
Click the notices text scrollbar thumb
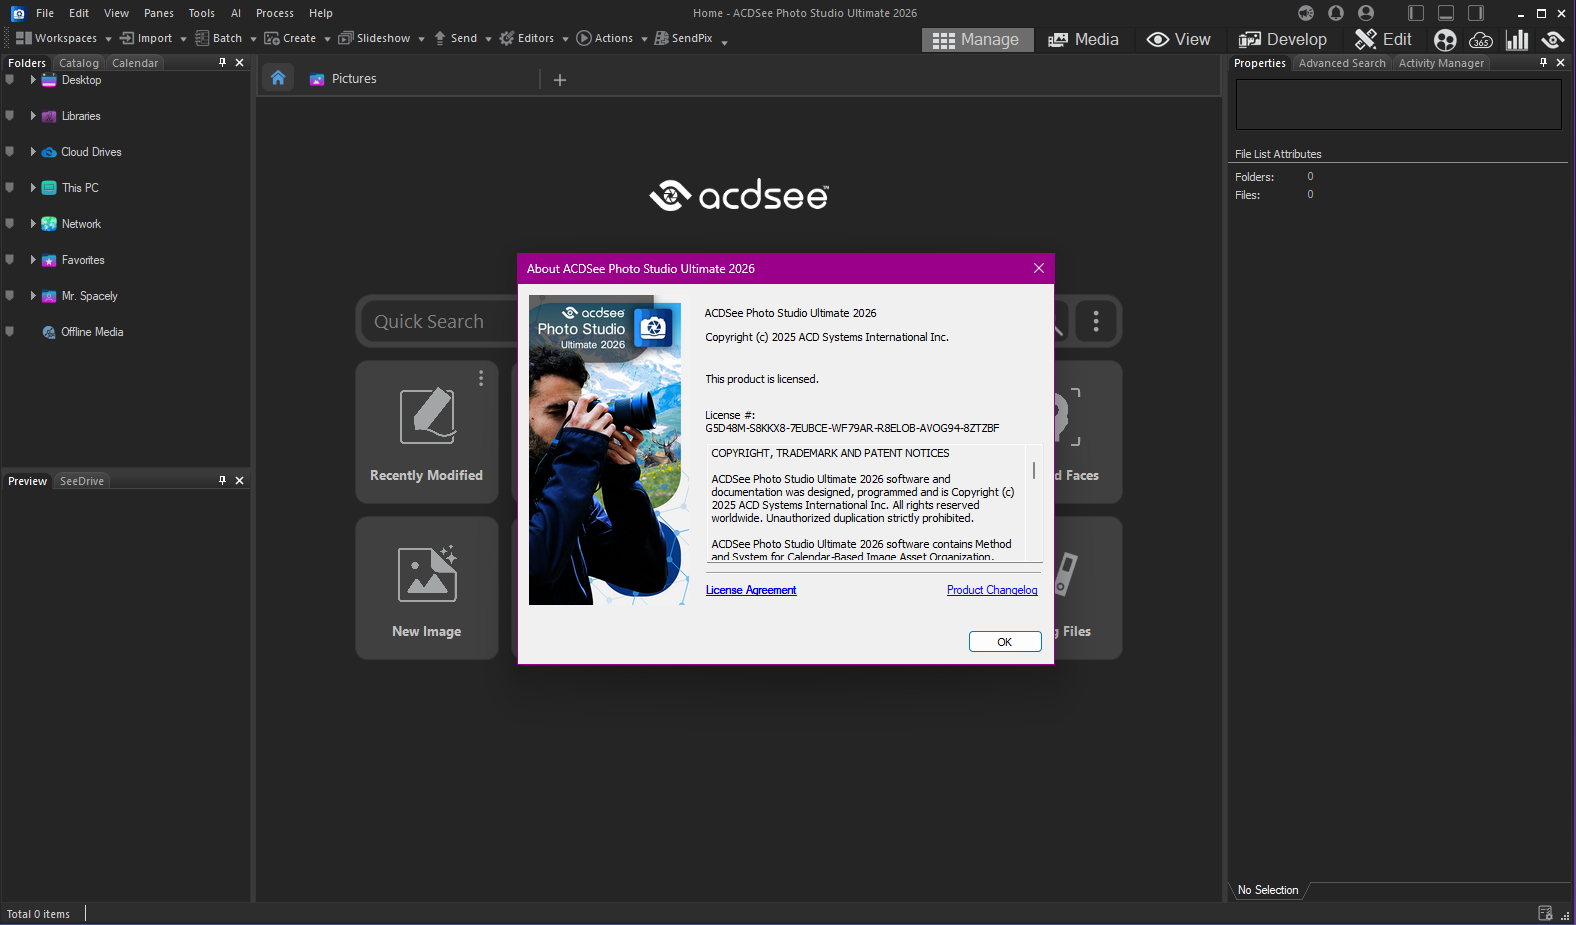click(x=1034, y=470)
